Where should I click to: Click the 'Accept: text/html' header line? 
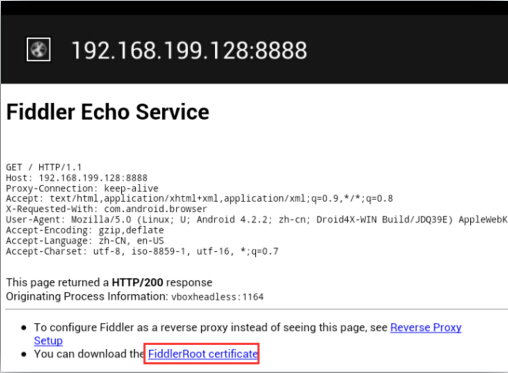point(199,199)
